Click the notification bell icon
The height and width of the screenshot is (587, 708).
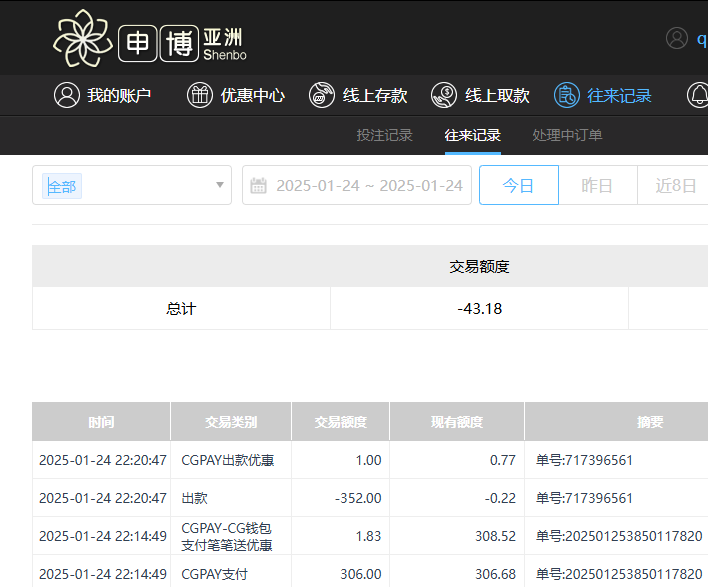click(698, 95)
